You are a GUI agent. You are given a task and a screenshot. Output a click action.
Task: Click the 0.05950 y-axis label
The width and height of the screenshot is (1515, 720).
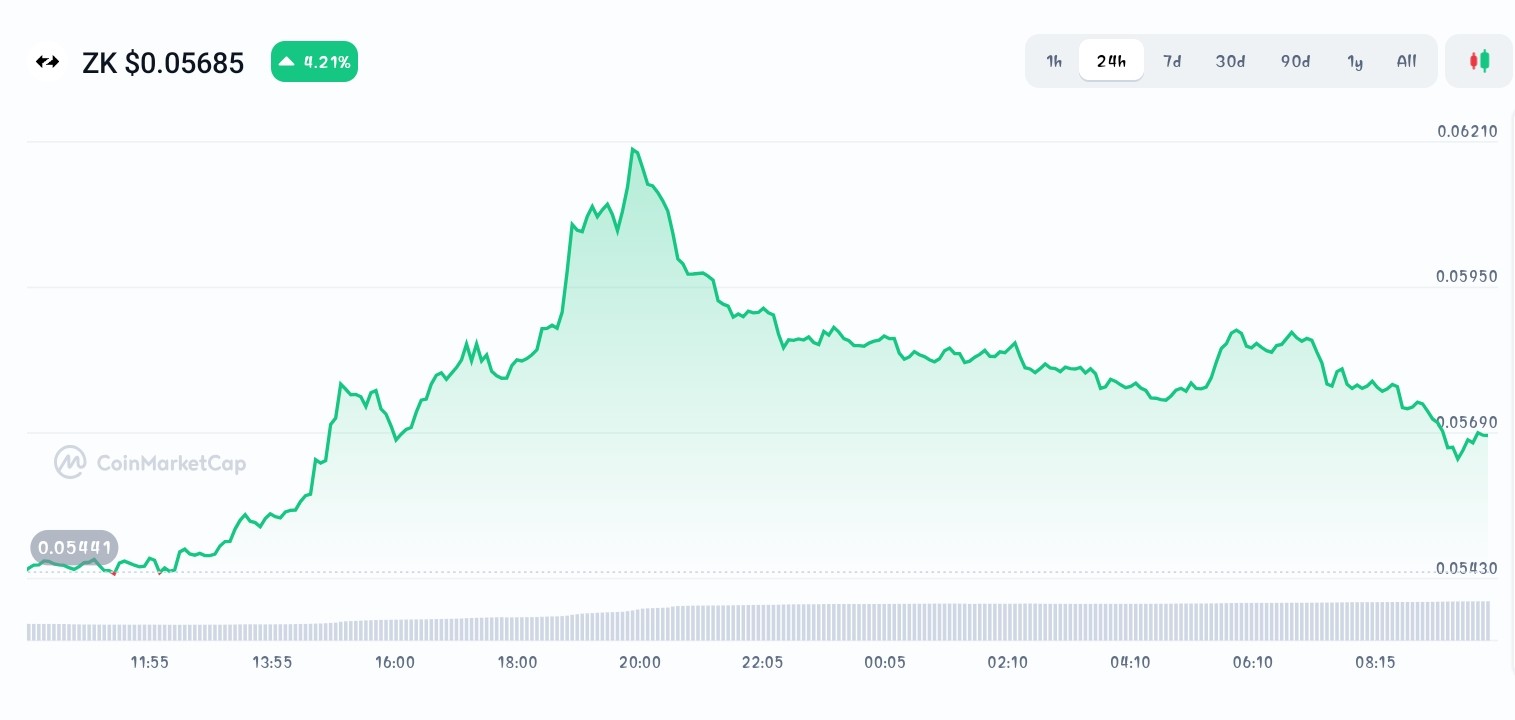[x=1467, y=276]
